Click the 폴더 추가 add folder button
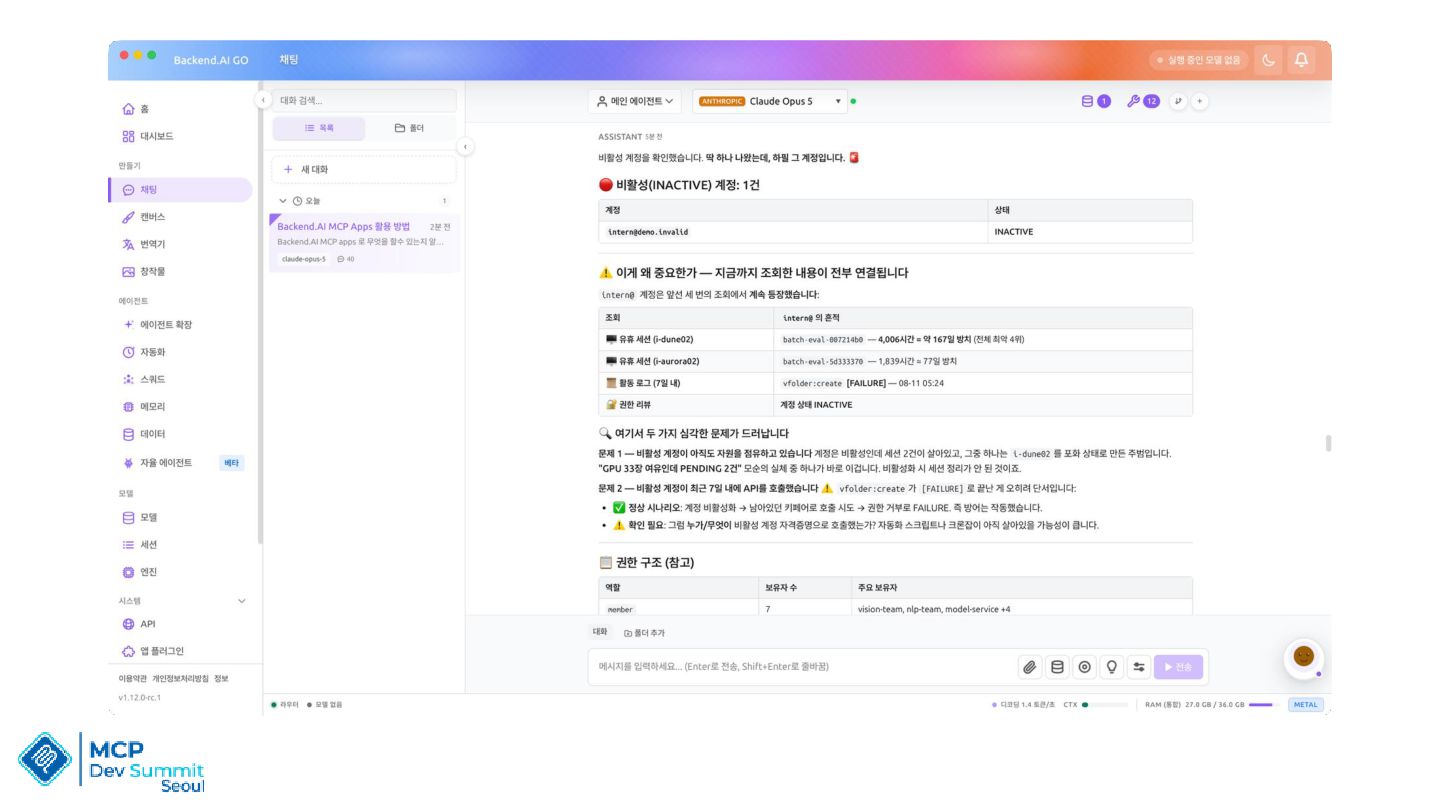Viewport: 1440px width, 811px height. coord(645,633)
